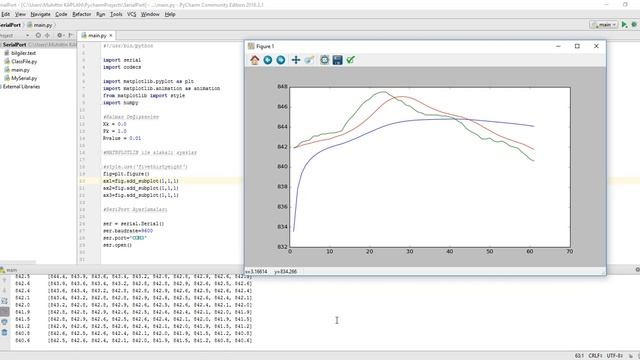Click the line ser.open() in the editor
Screen dimensions: 640x360
[118, 245]
